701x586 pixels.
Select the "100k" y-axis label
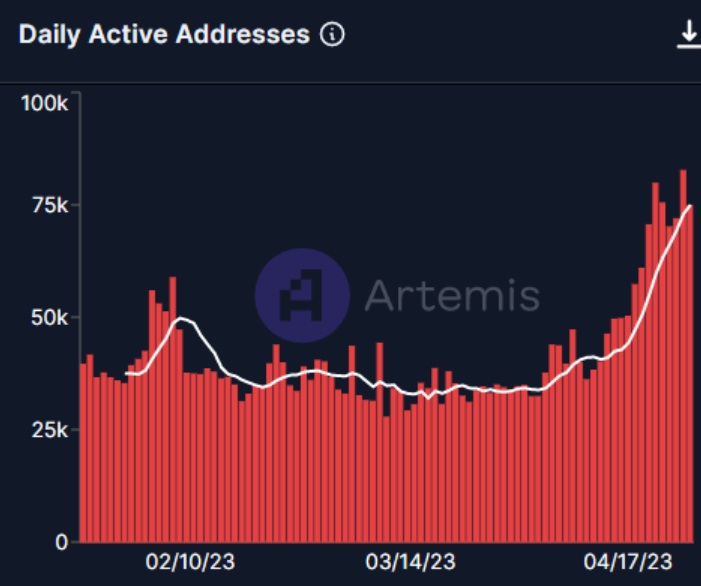(x=45, y=103)
